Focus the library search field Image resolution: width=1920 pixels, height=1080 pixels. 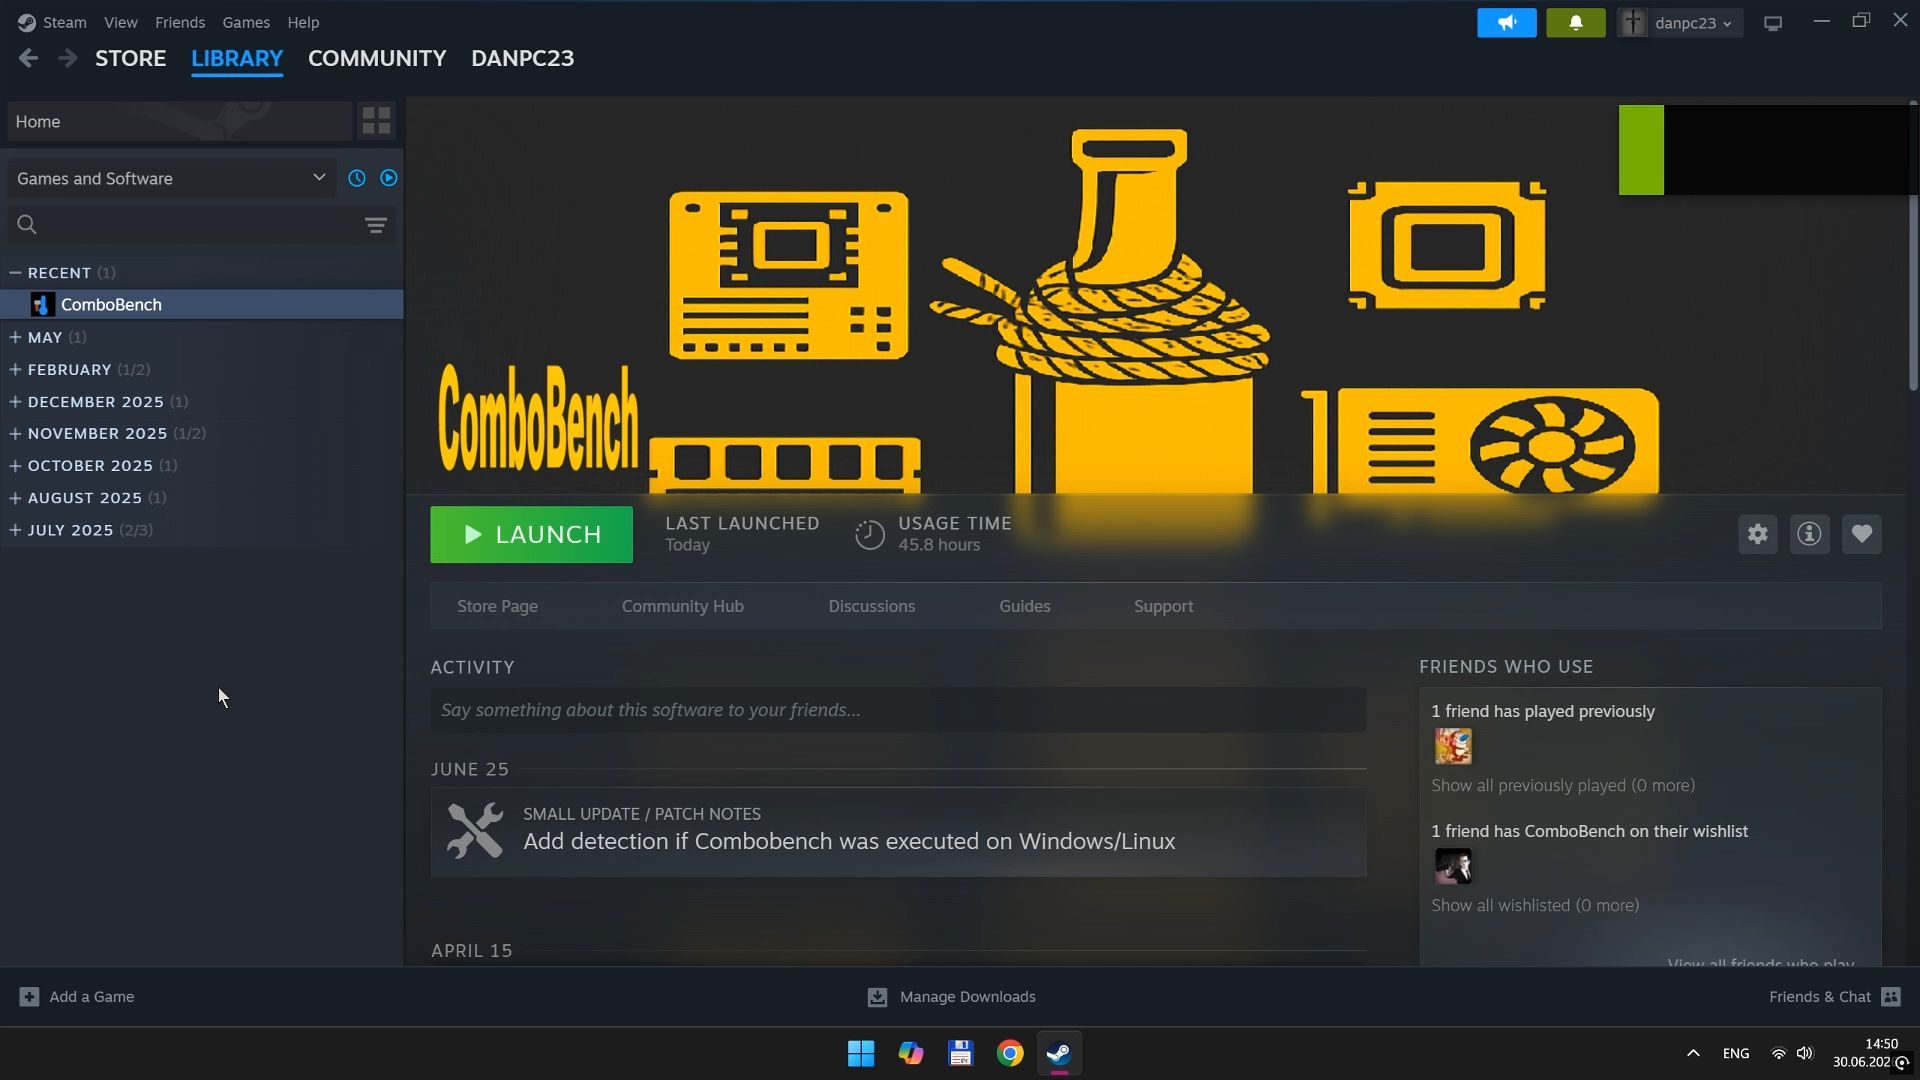point(200,225)
